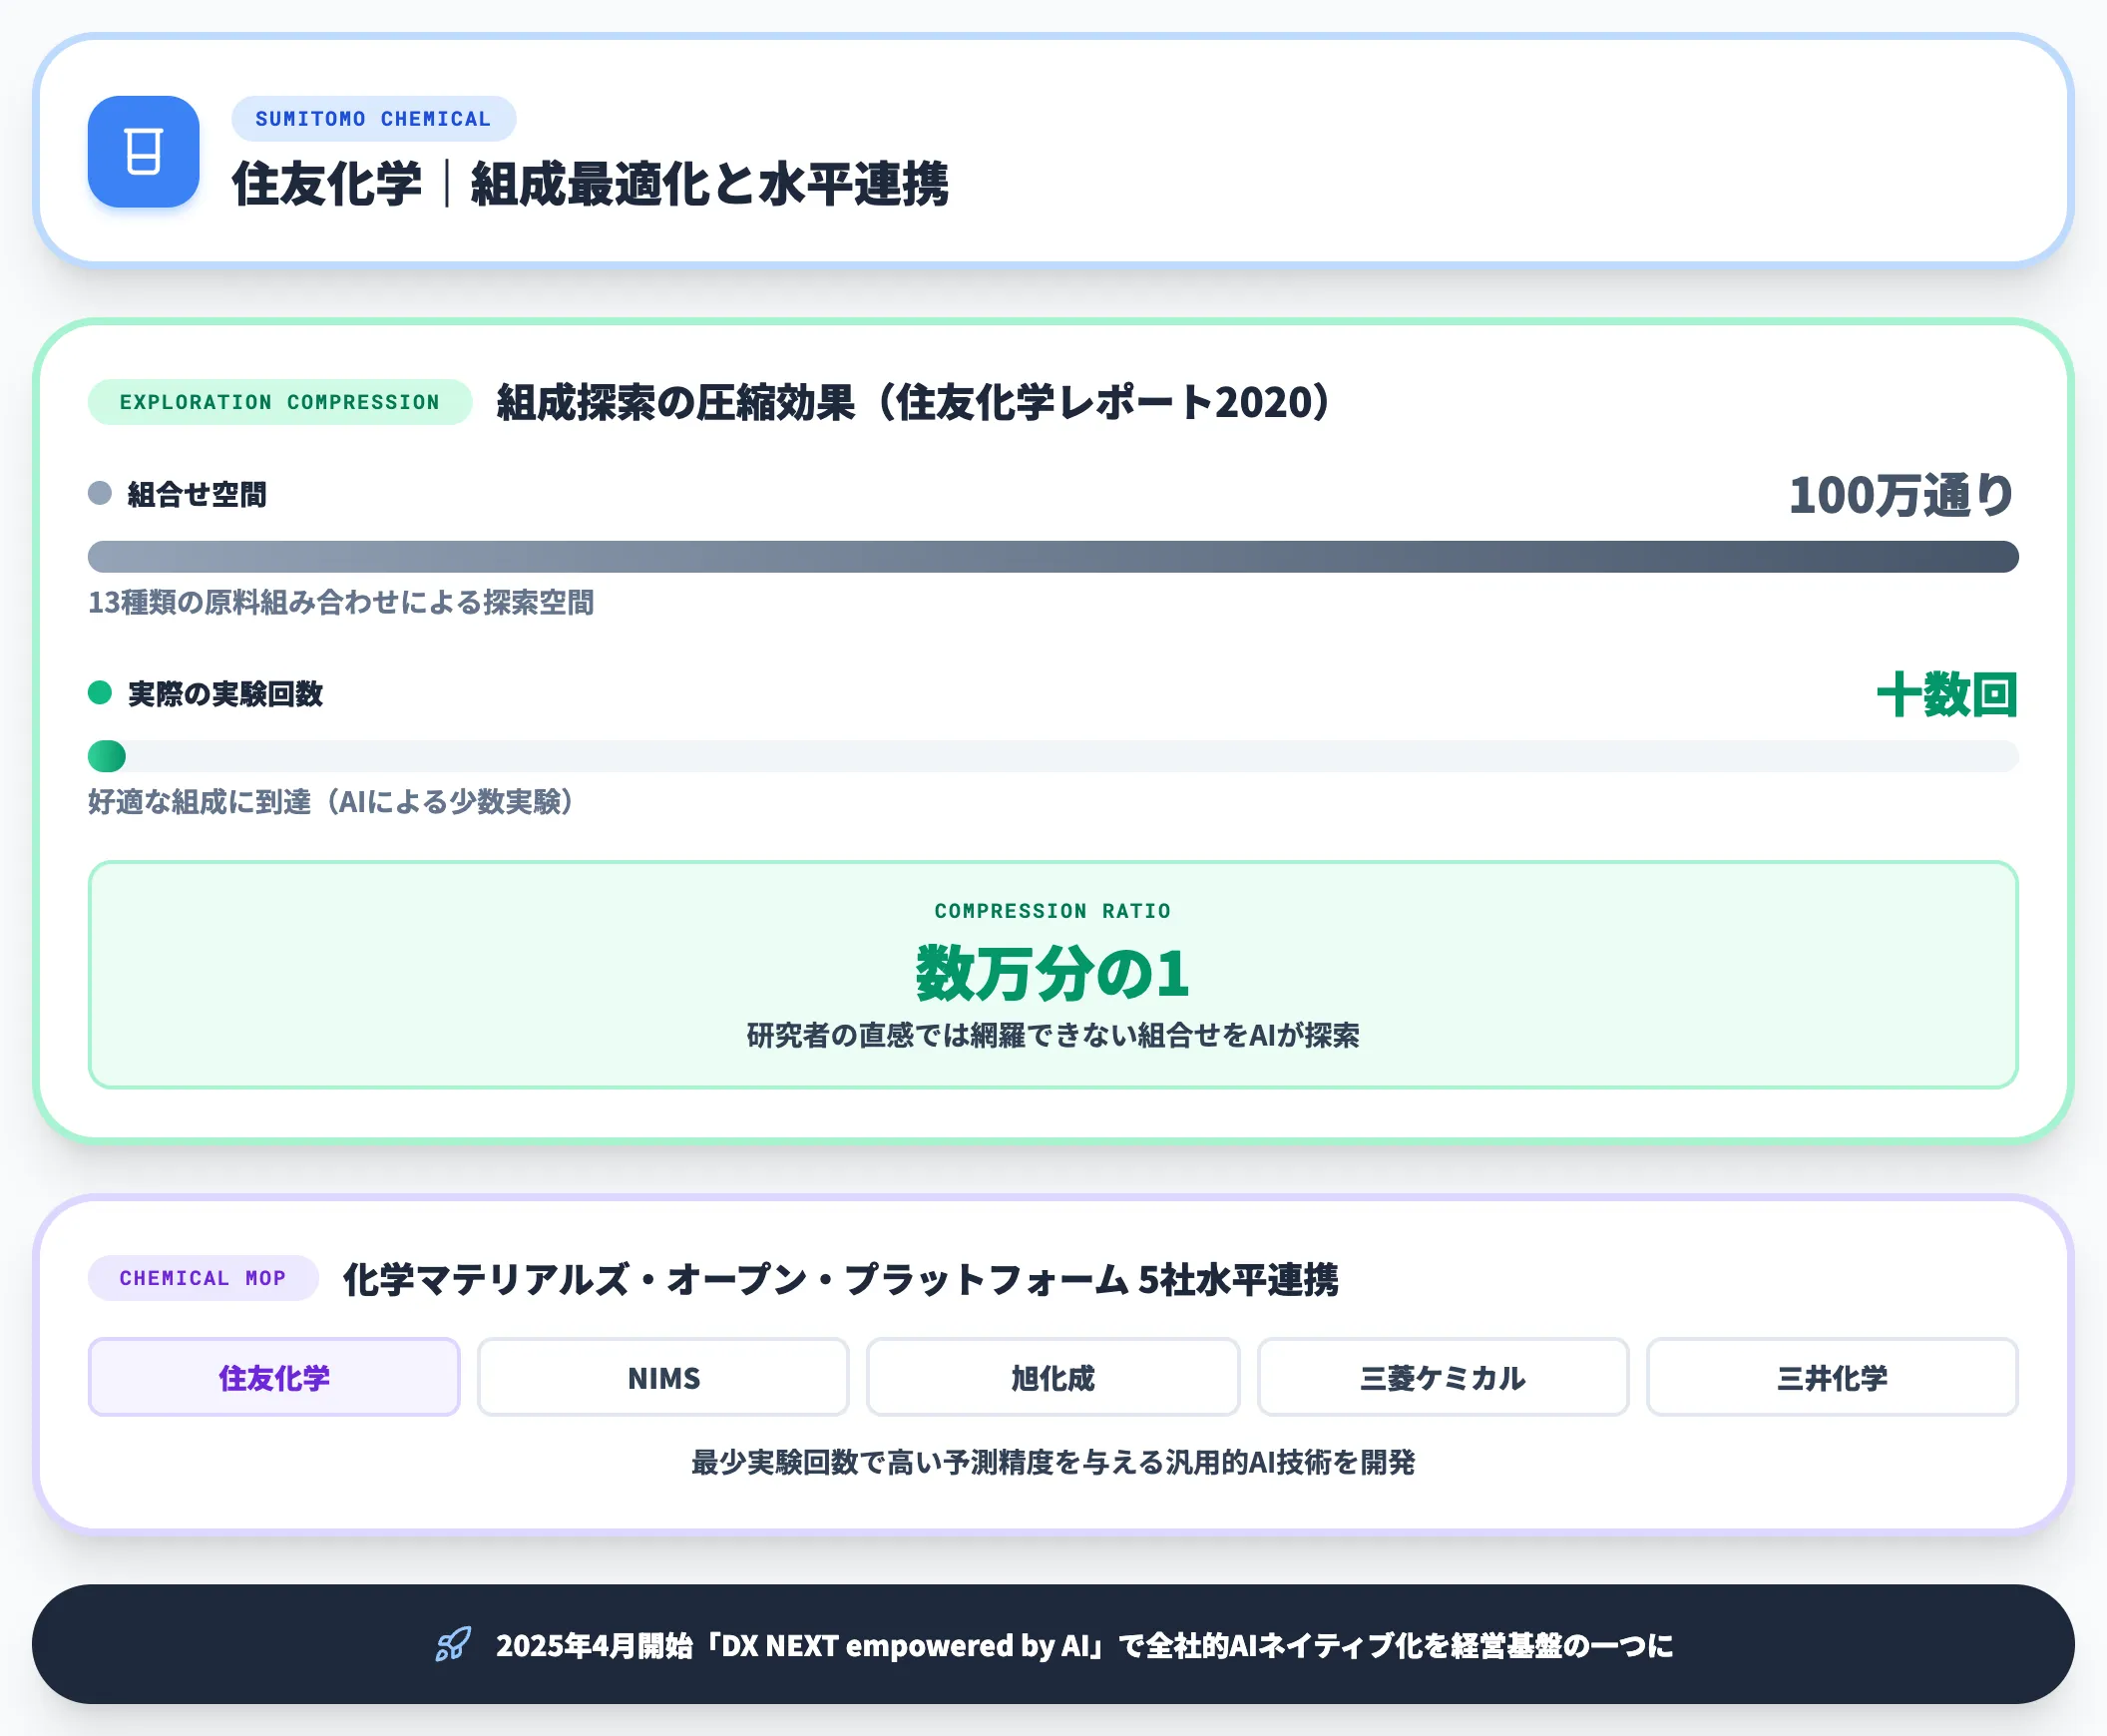Click the text 最少実験回数で高い予測精度を与える汎用的AI技術を開発
This screenshot has width=2107, height=1736.
pyautogui.click(x=1053, y=1462)
